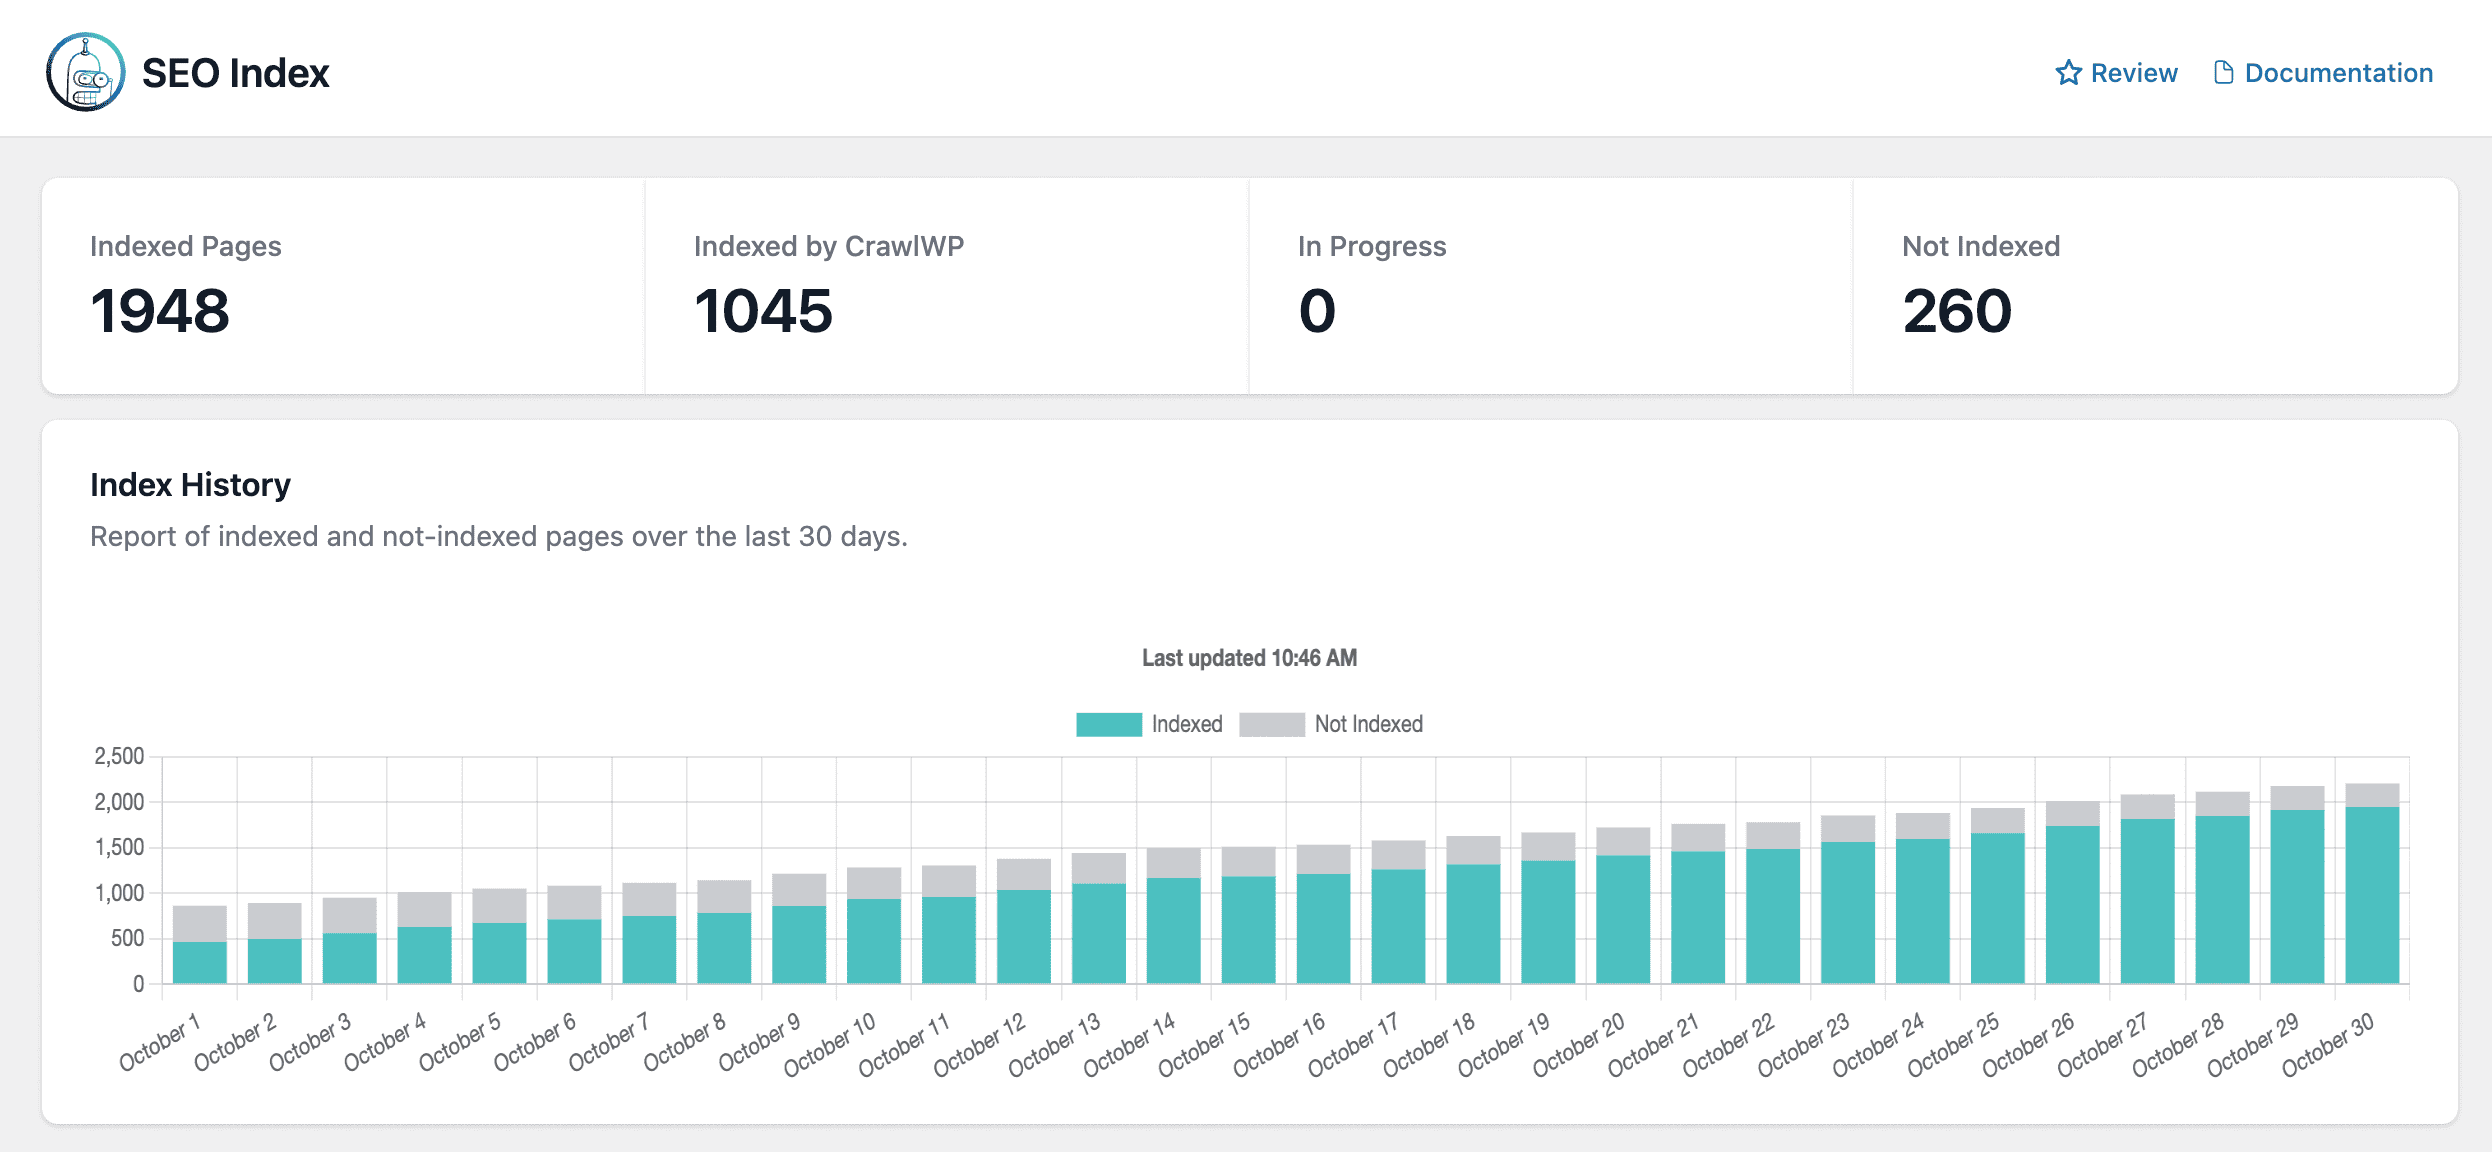Screen dimensions: 2492x1152
Task: Click the October 15 gray not-indexed segment
Action: point(1248,861)
